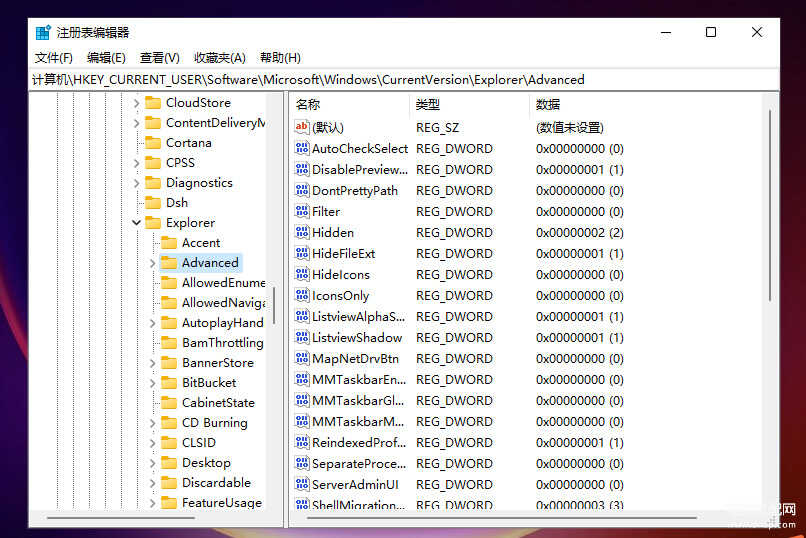
Task: Open the 收藏夹(A) menu
Action: (219, 58)
